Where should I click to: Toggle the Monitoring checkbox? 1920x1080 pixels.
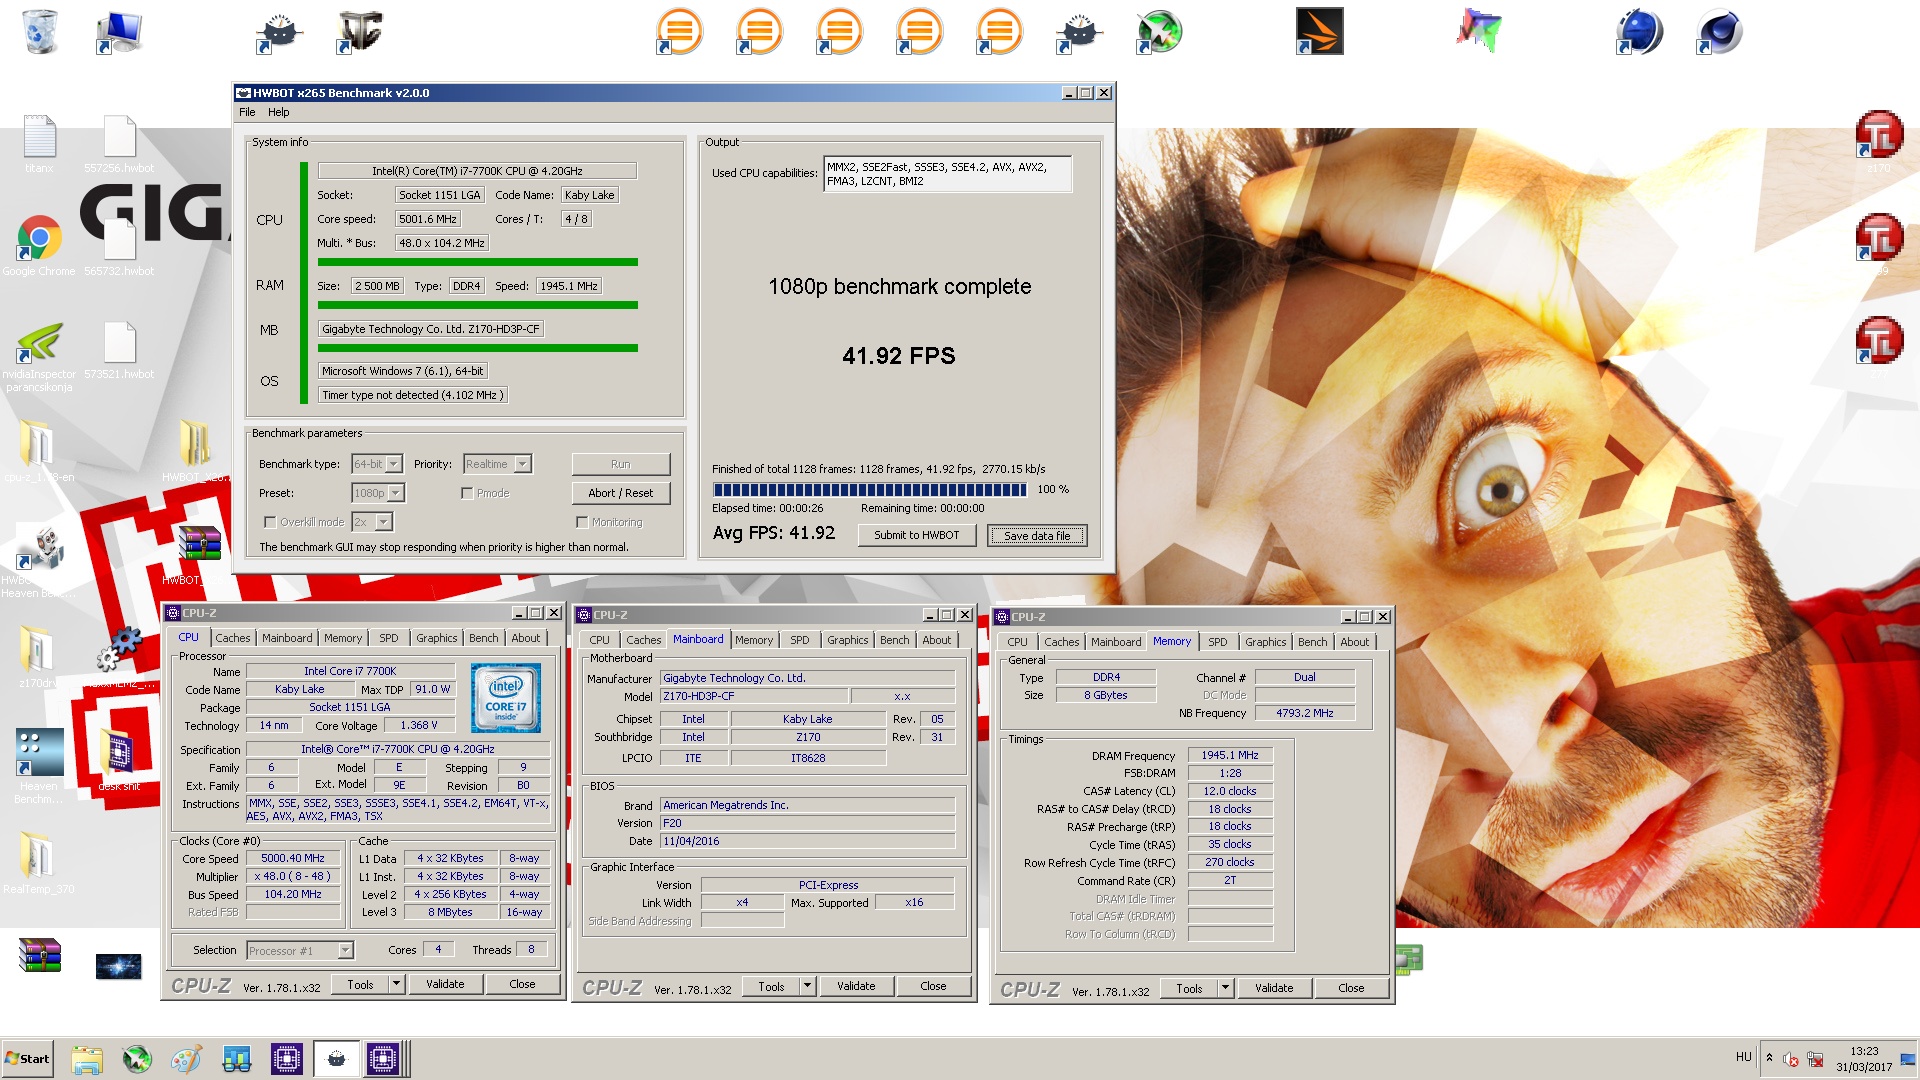coord(582,522)
